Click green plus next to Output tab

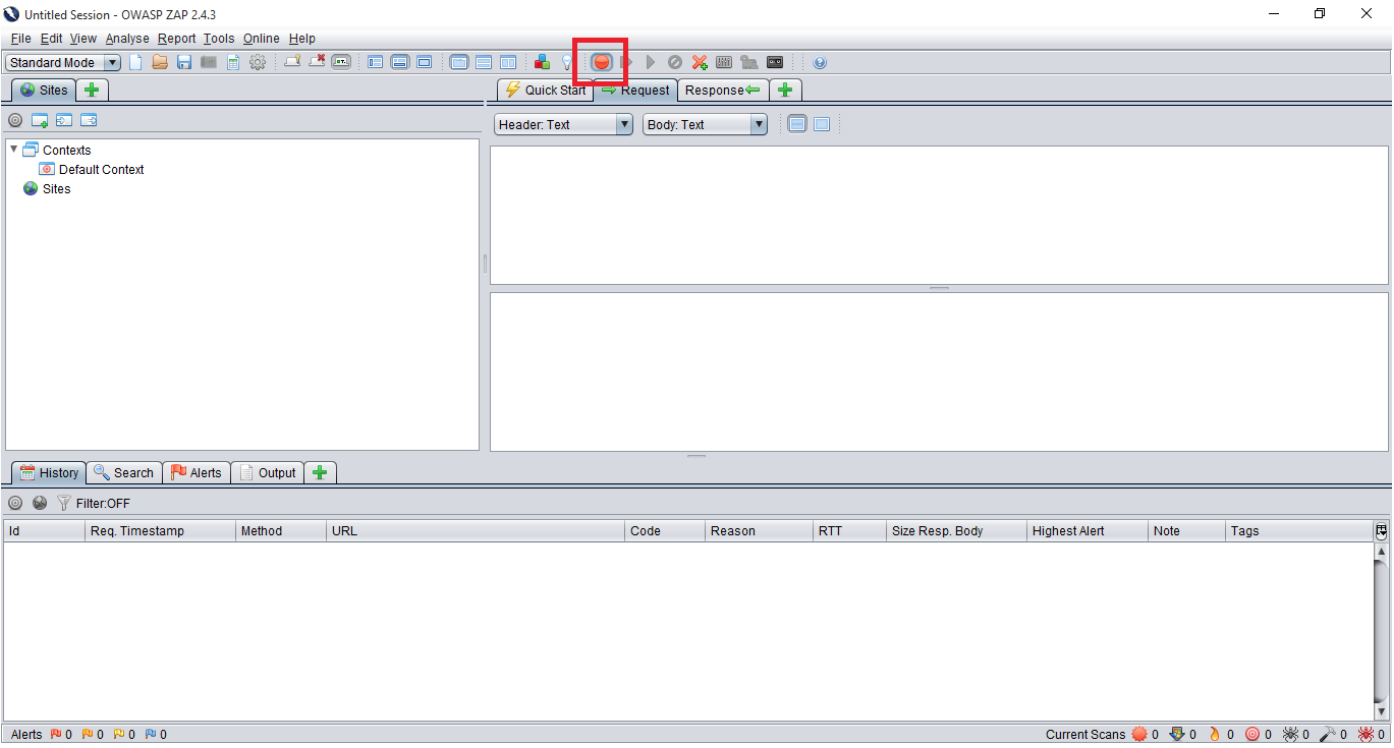[x=320, y=472]
